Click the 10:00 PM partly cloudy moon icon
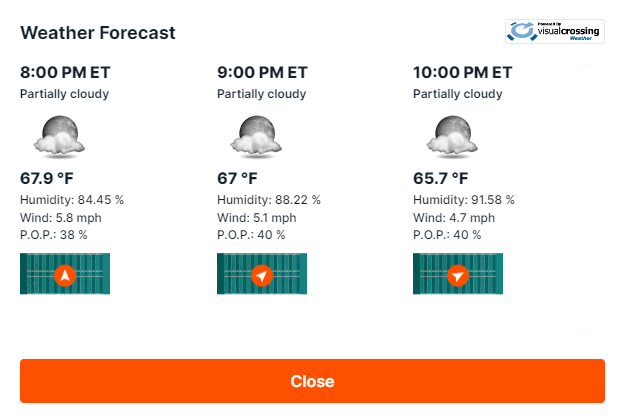625x420 pixels. coord(452,135)
